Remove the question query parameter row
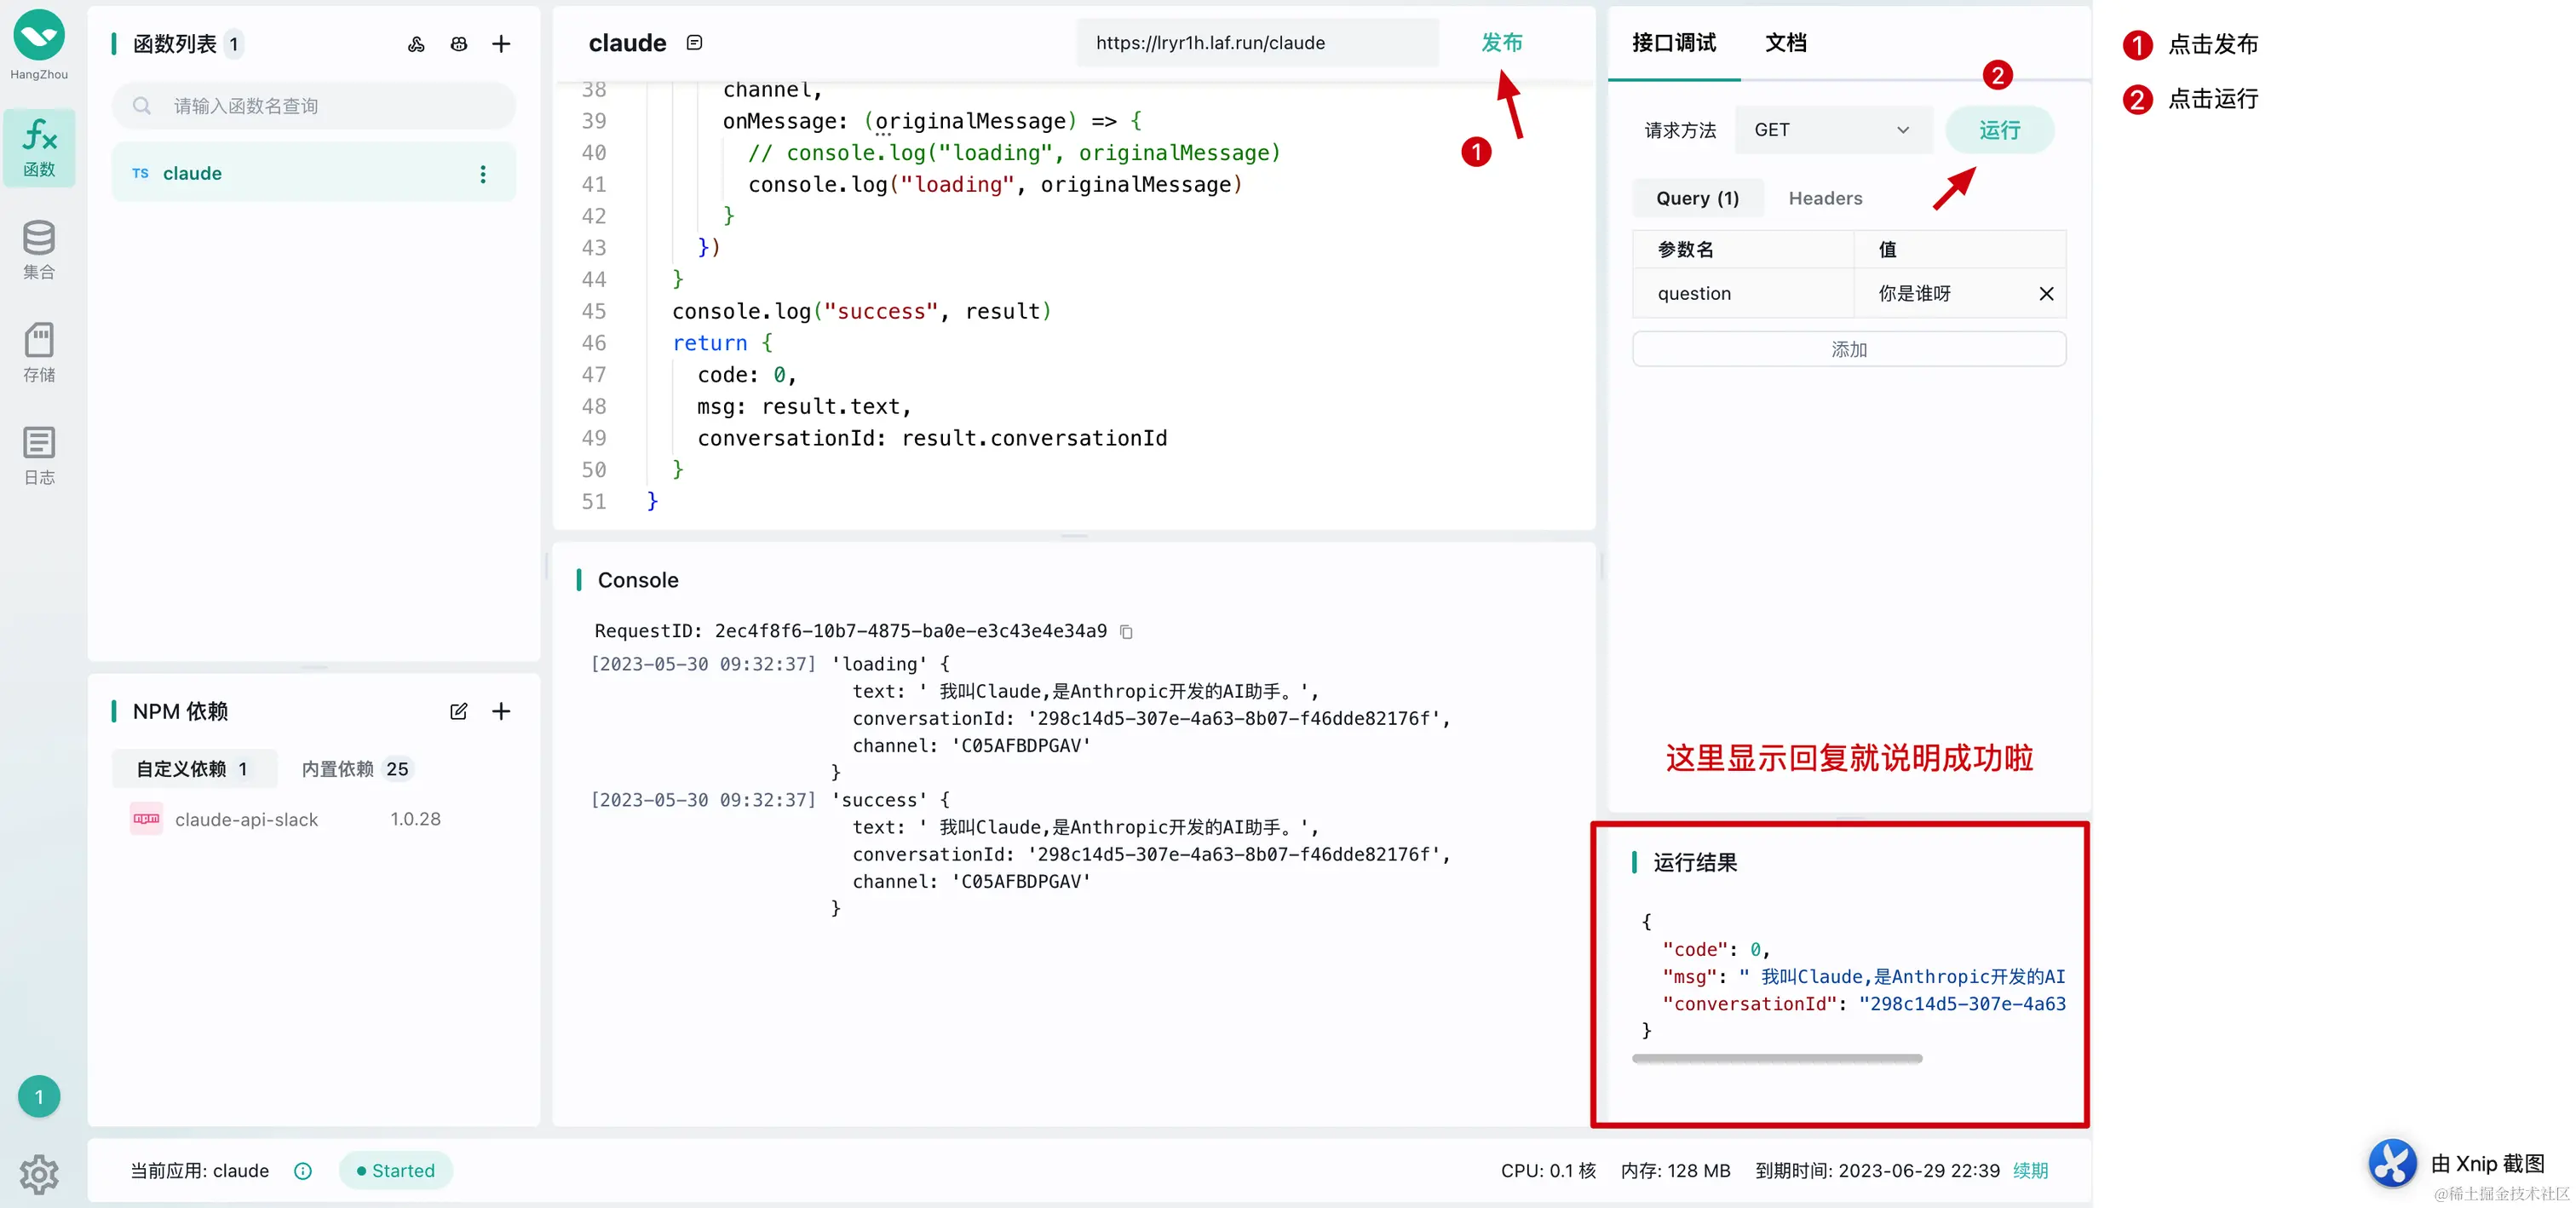The width and height of the screenshot is (2576, 1208). click(x=2046, y=294)
